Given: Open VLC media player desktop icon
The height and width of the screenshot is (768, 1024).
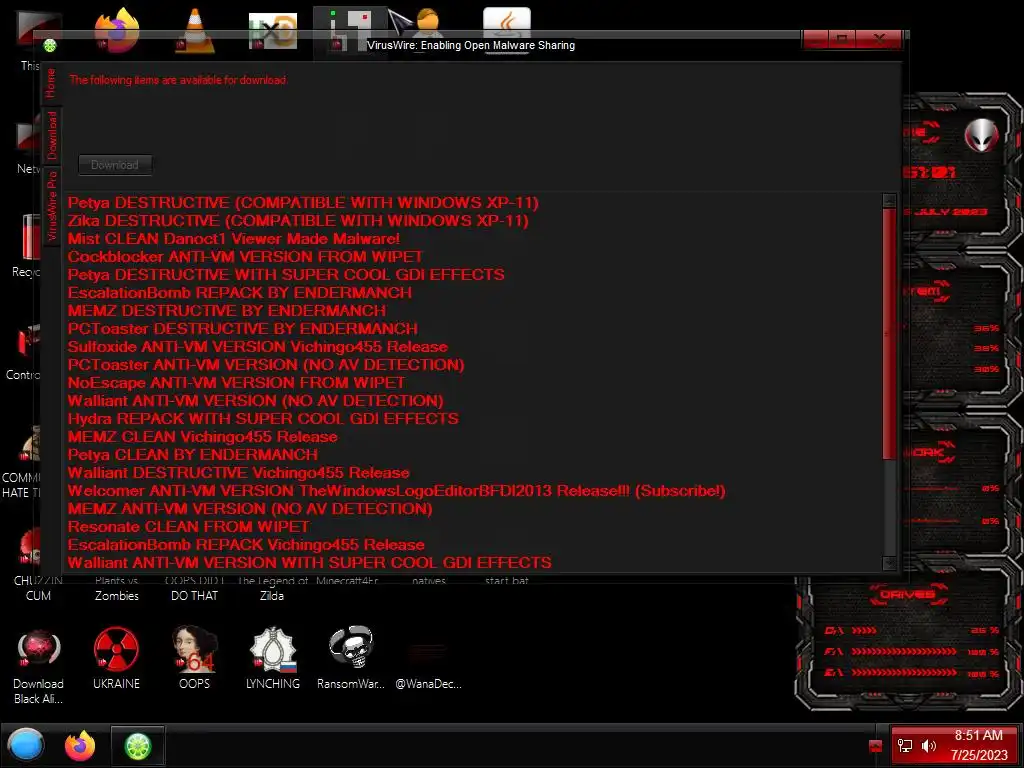Looking at the screenshot, I should coord(195,30).
